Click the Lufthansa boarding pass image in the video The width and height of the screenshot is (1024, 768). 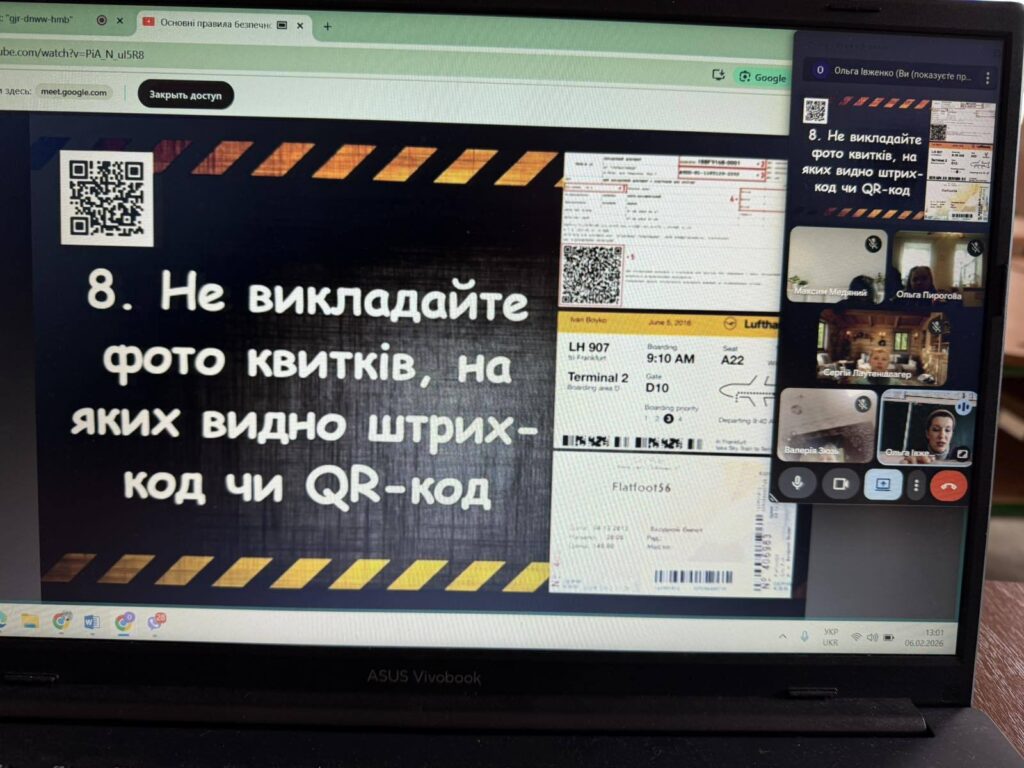(x=667, y=381)
